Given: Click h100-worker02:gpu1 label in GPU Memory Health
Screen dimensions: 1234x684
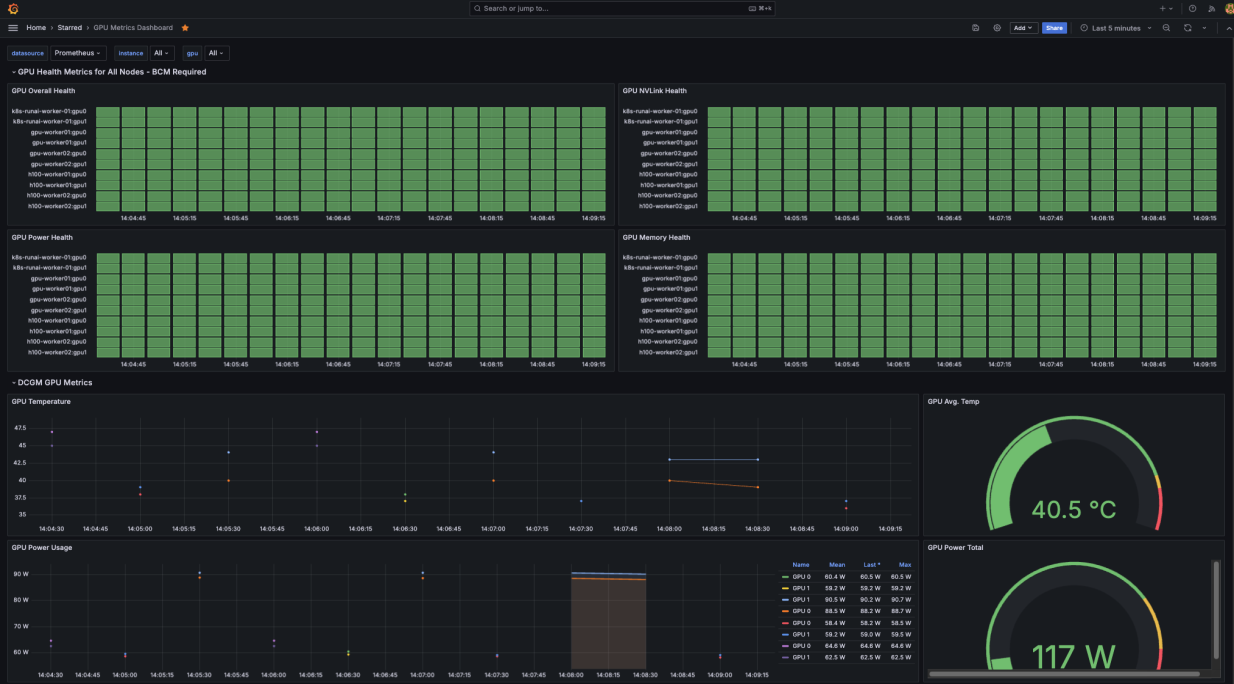Looking at the screenshot, I should pos(666,352).
